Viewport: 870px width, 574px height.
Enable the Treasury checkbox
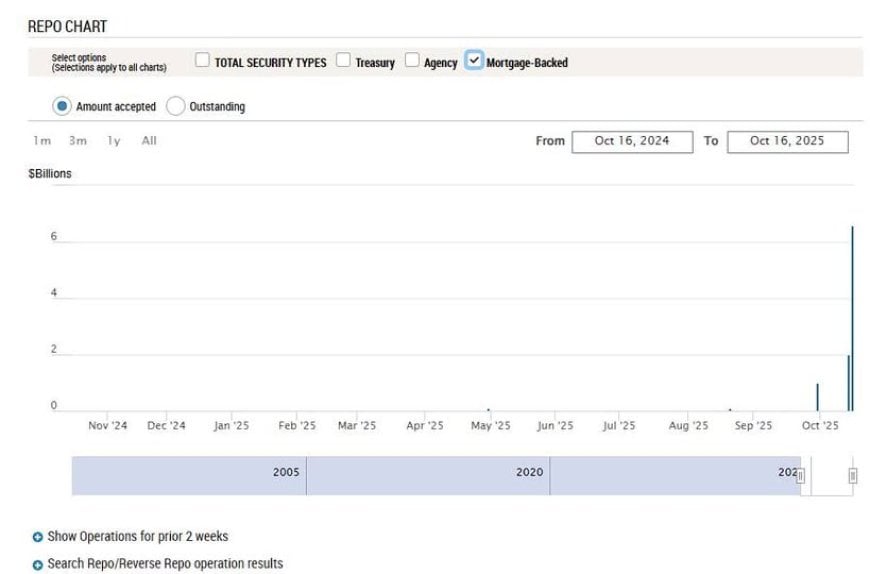click(x=343, y=60)
